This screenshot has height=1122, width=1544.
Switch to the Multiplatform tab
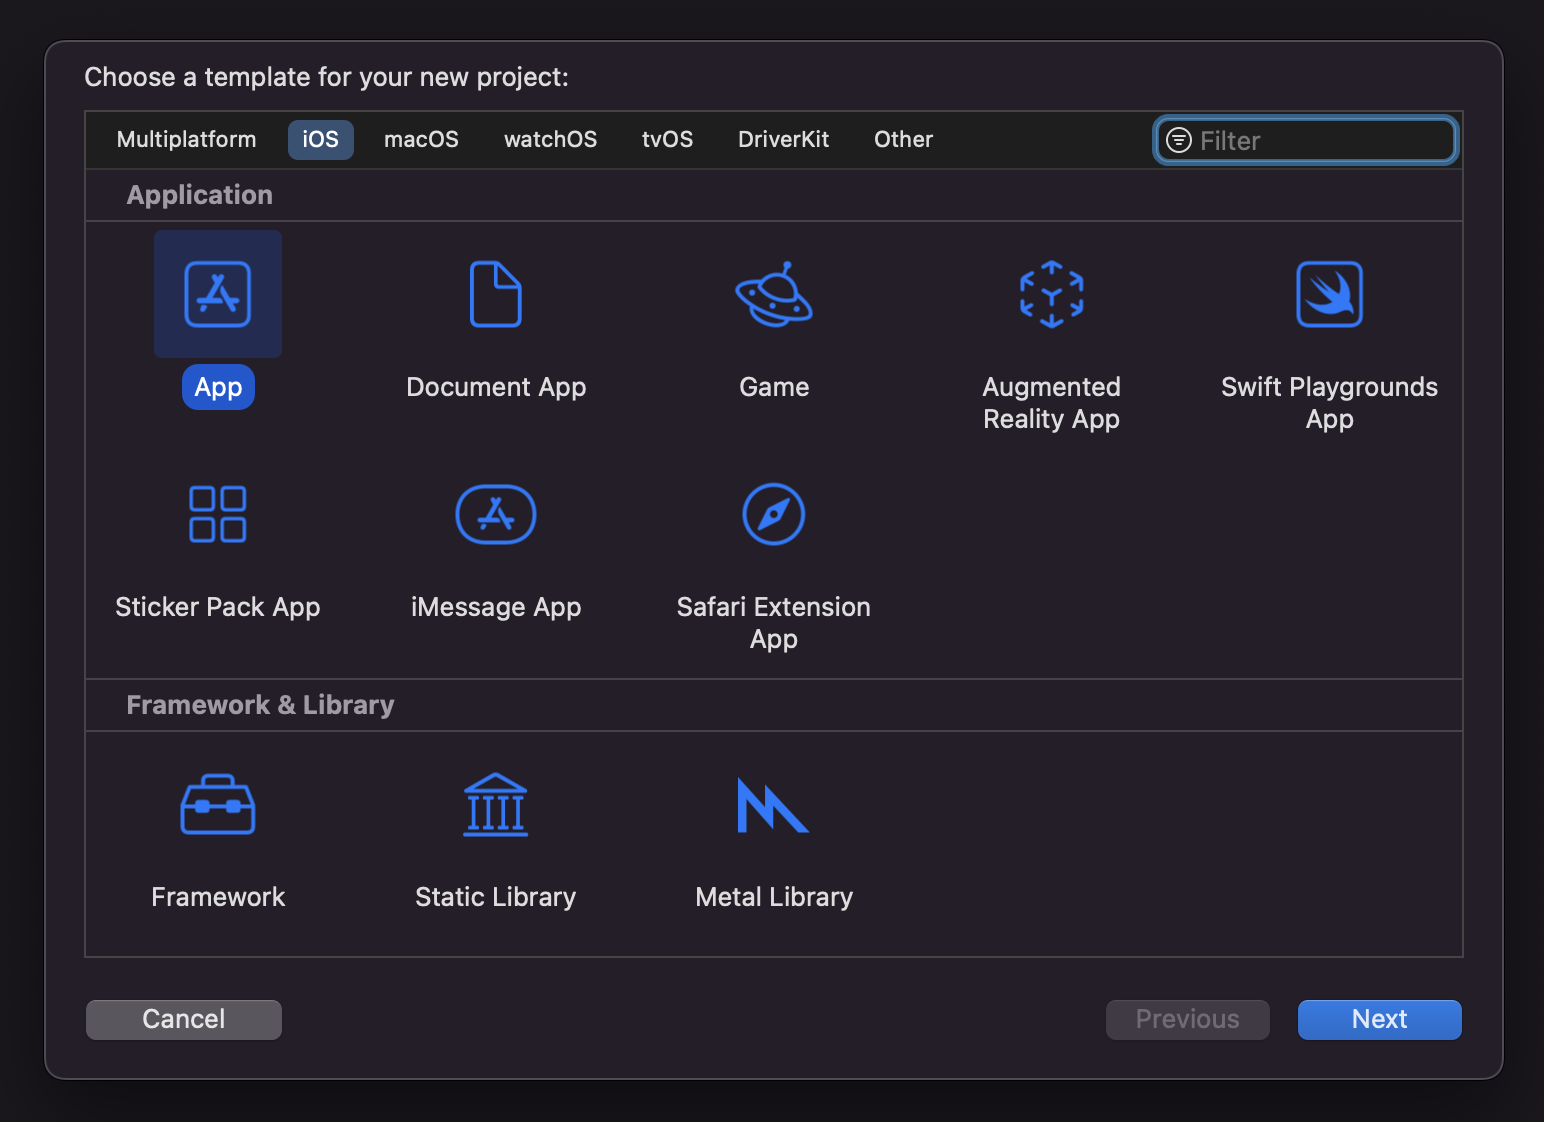(x=187, y=140)
